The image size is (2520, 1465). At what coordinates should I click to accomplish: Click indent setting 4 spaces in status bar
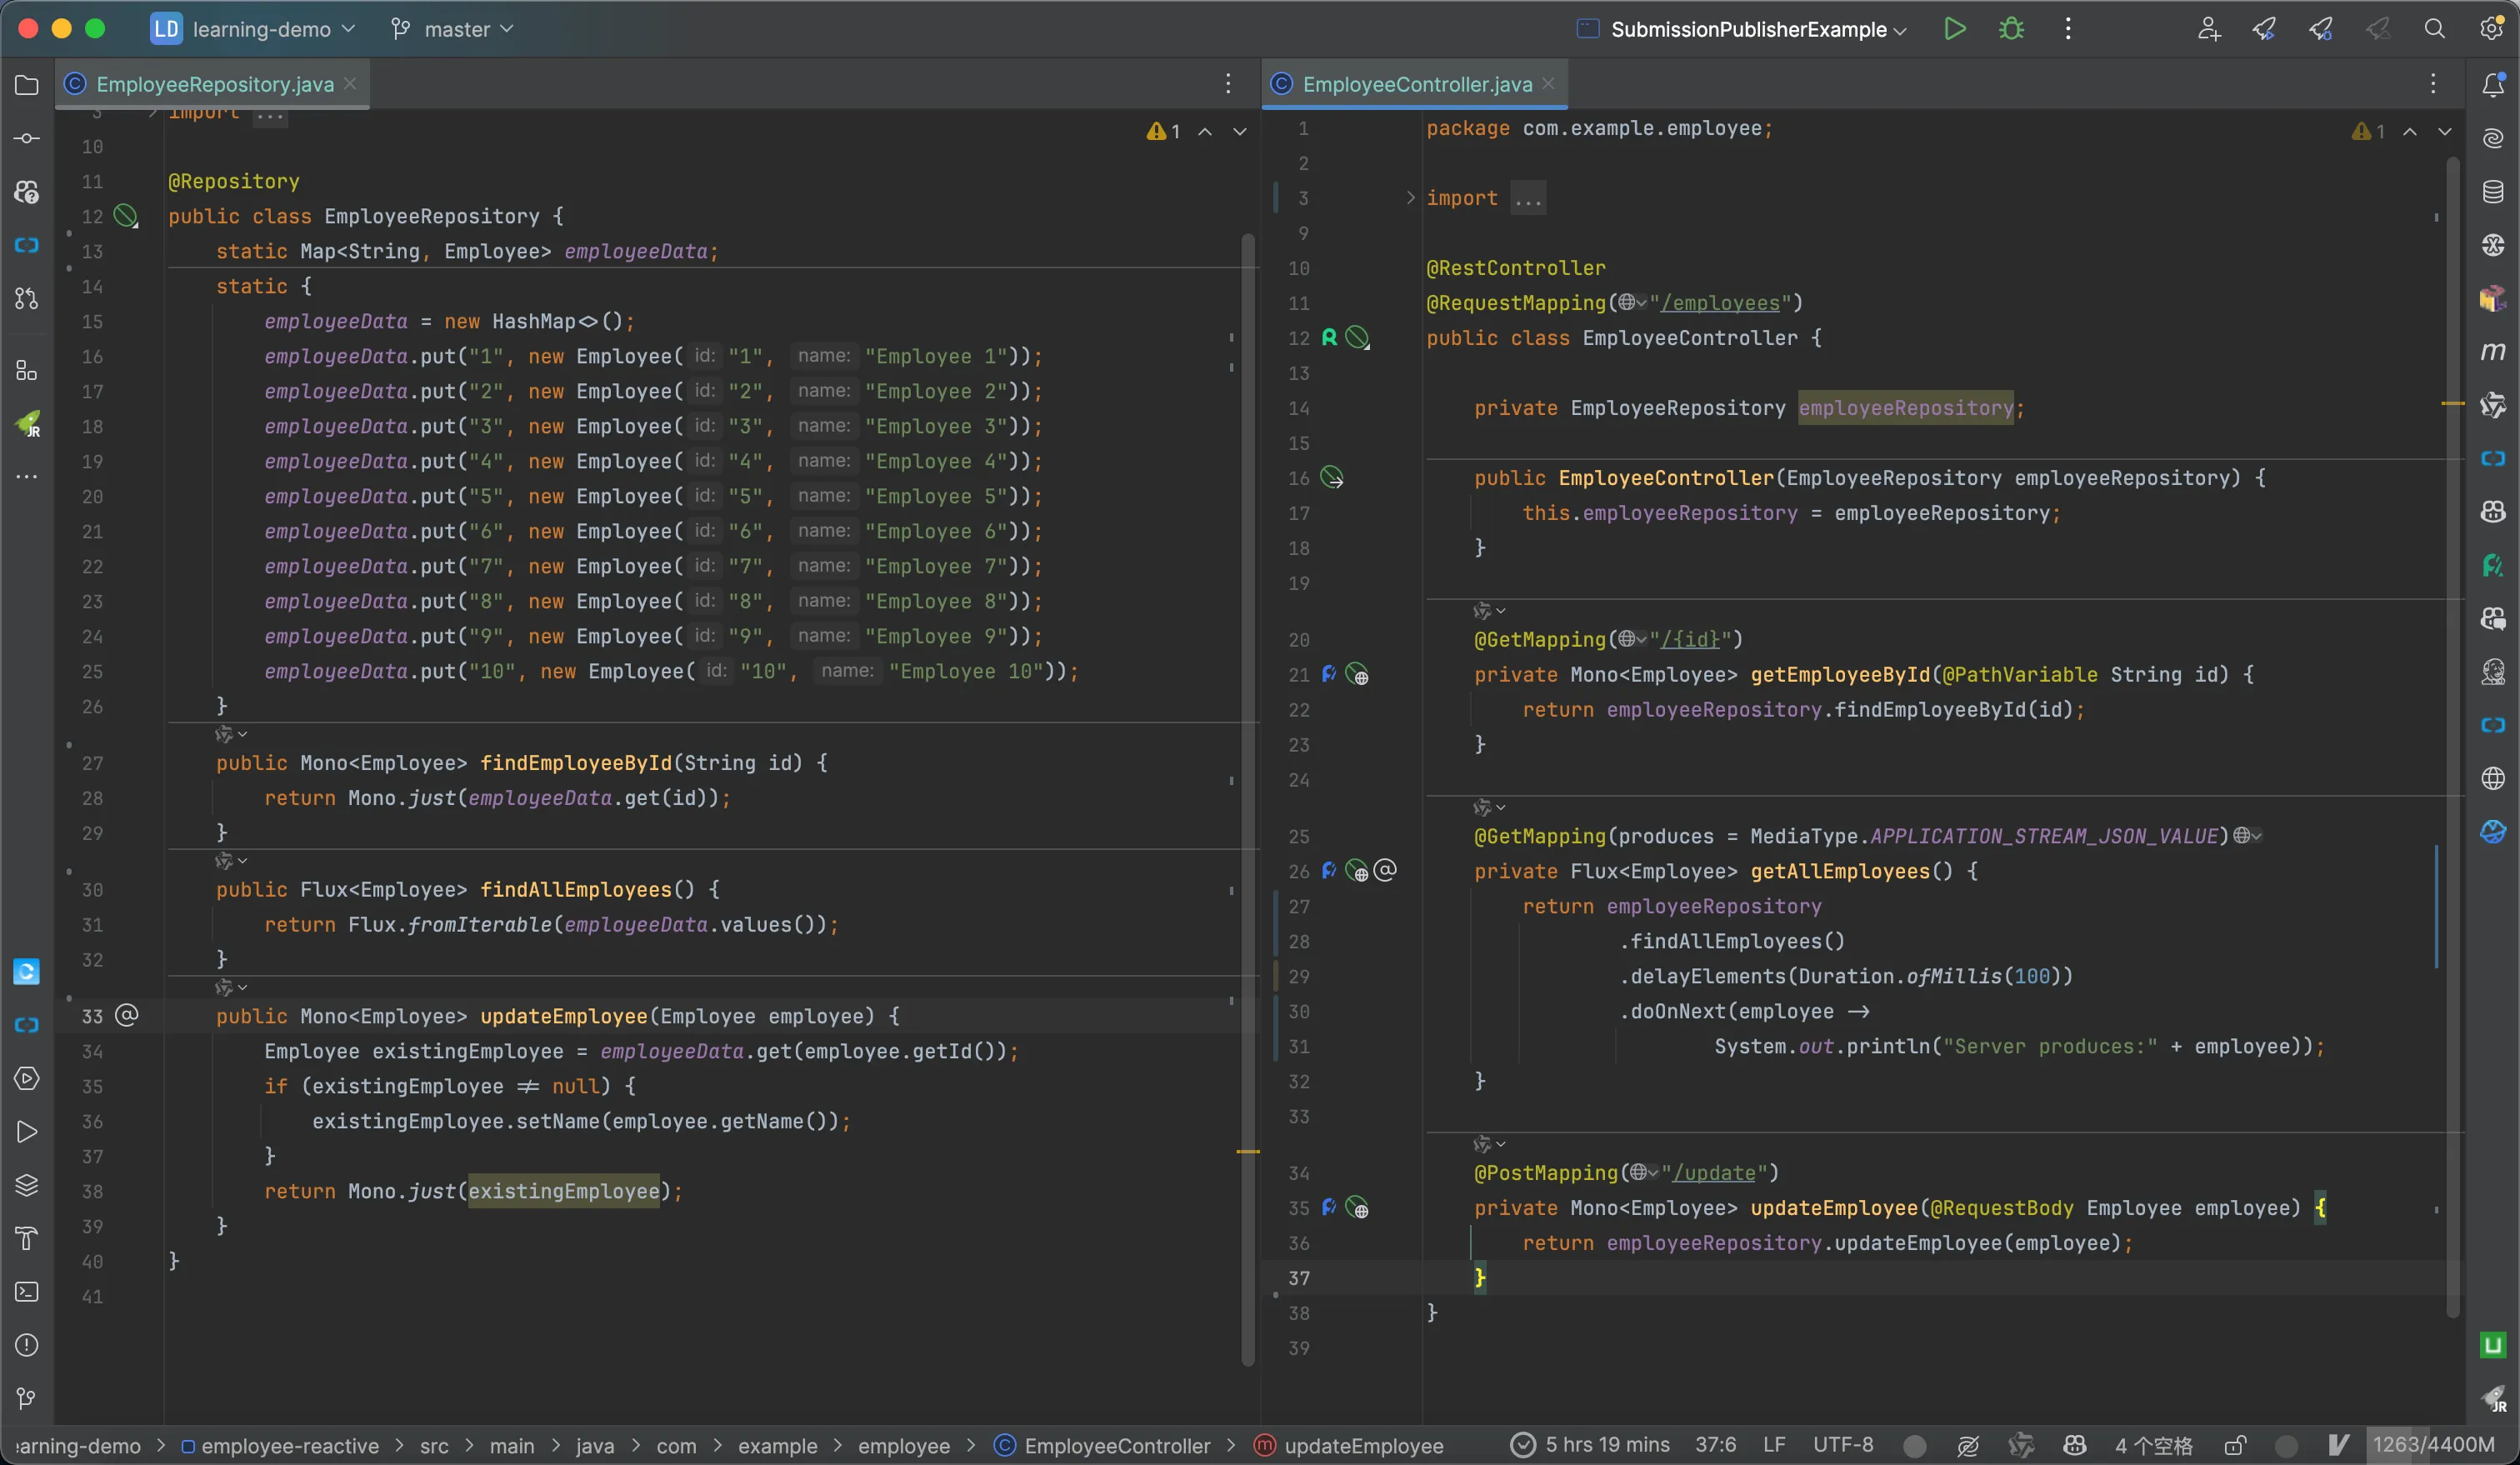tap(2154, 1446)
